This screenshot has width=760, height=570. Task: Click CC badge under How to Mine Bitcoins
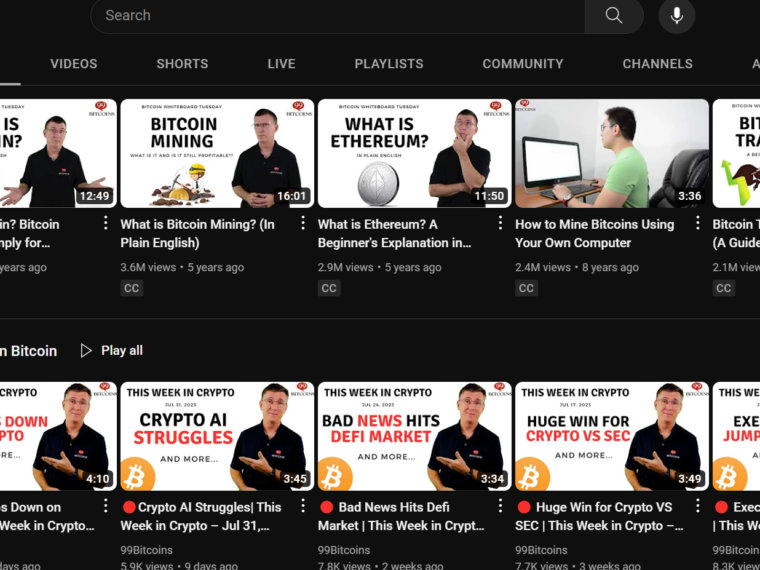click(526, 288)
